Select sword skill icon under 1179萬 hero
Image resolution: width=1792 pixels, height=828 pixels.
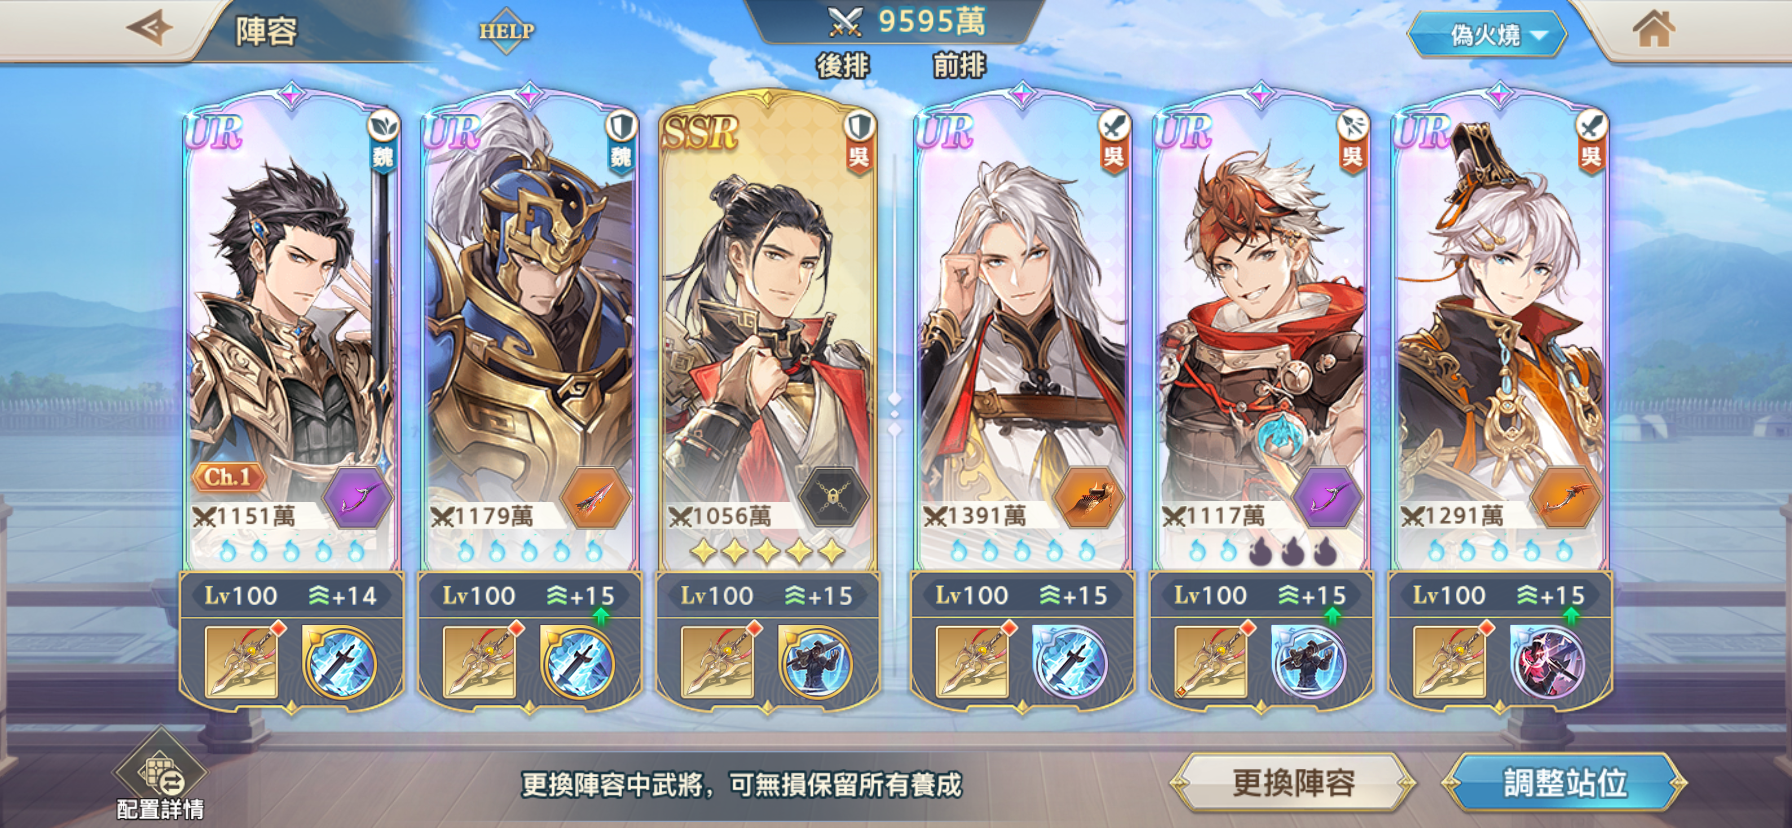[576, 663]
